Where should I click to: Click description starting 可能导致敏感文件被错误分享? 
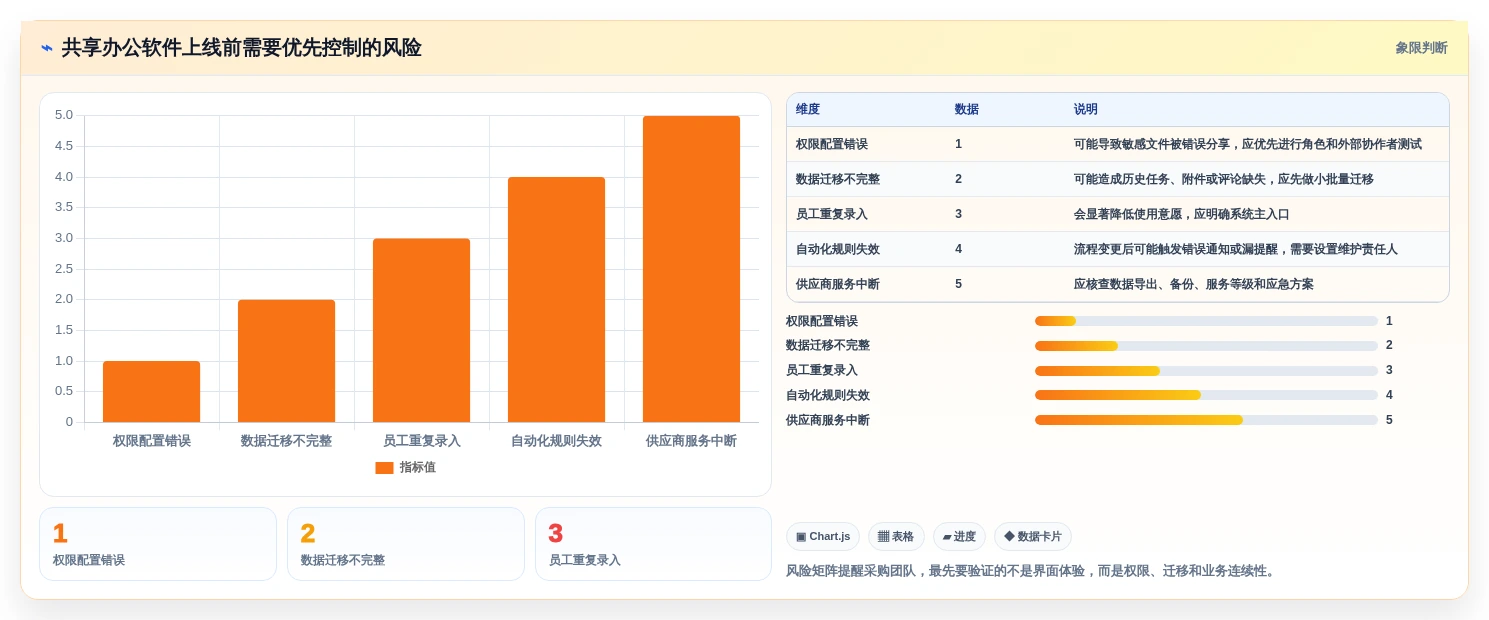pos(1248,144)
